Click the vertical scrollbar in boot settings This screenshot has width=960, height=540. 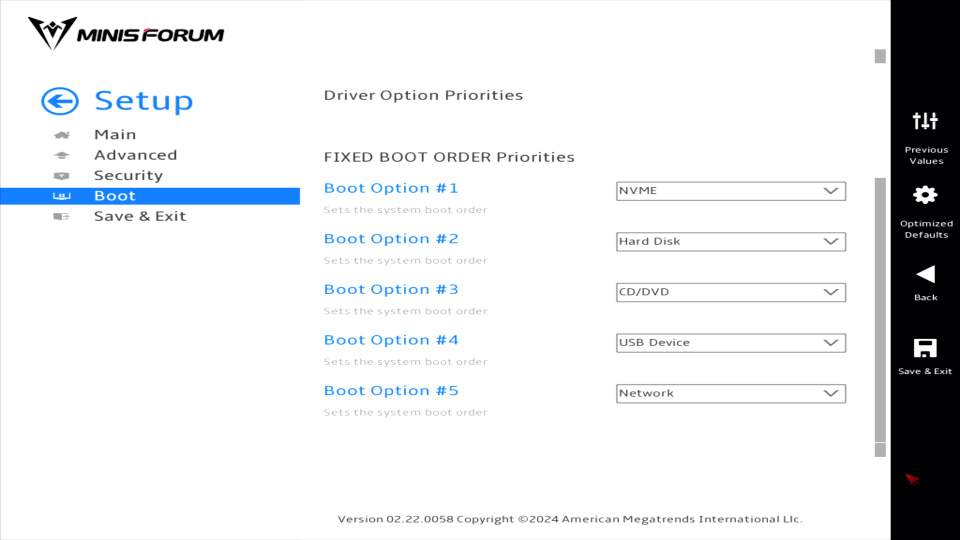coord(880,310)
